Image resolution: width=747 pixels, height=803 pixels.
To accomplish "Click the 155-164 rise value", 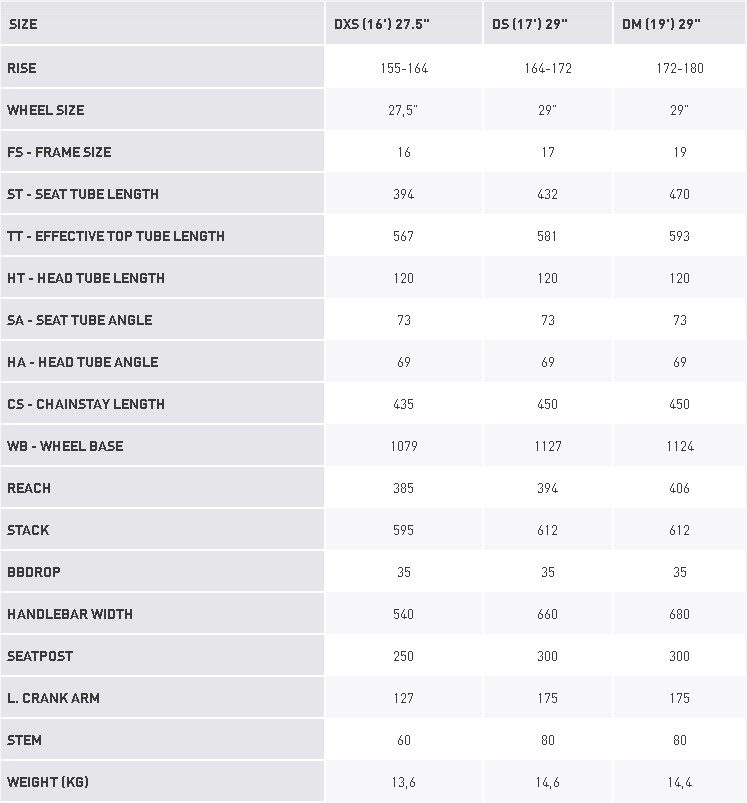I will coord(404,68).
